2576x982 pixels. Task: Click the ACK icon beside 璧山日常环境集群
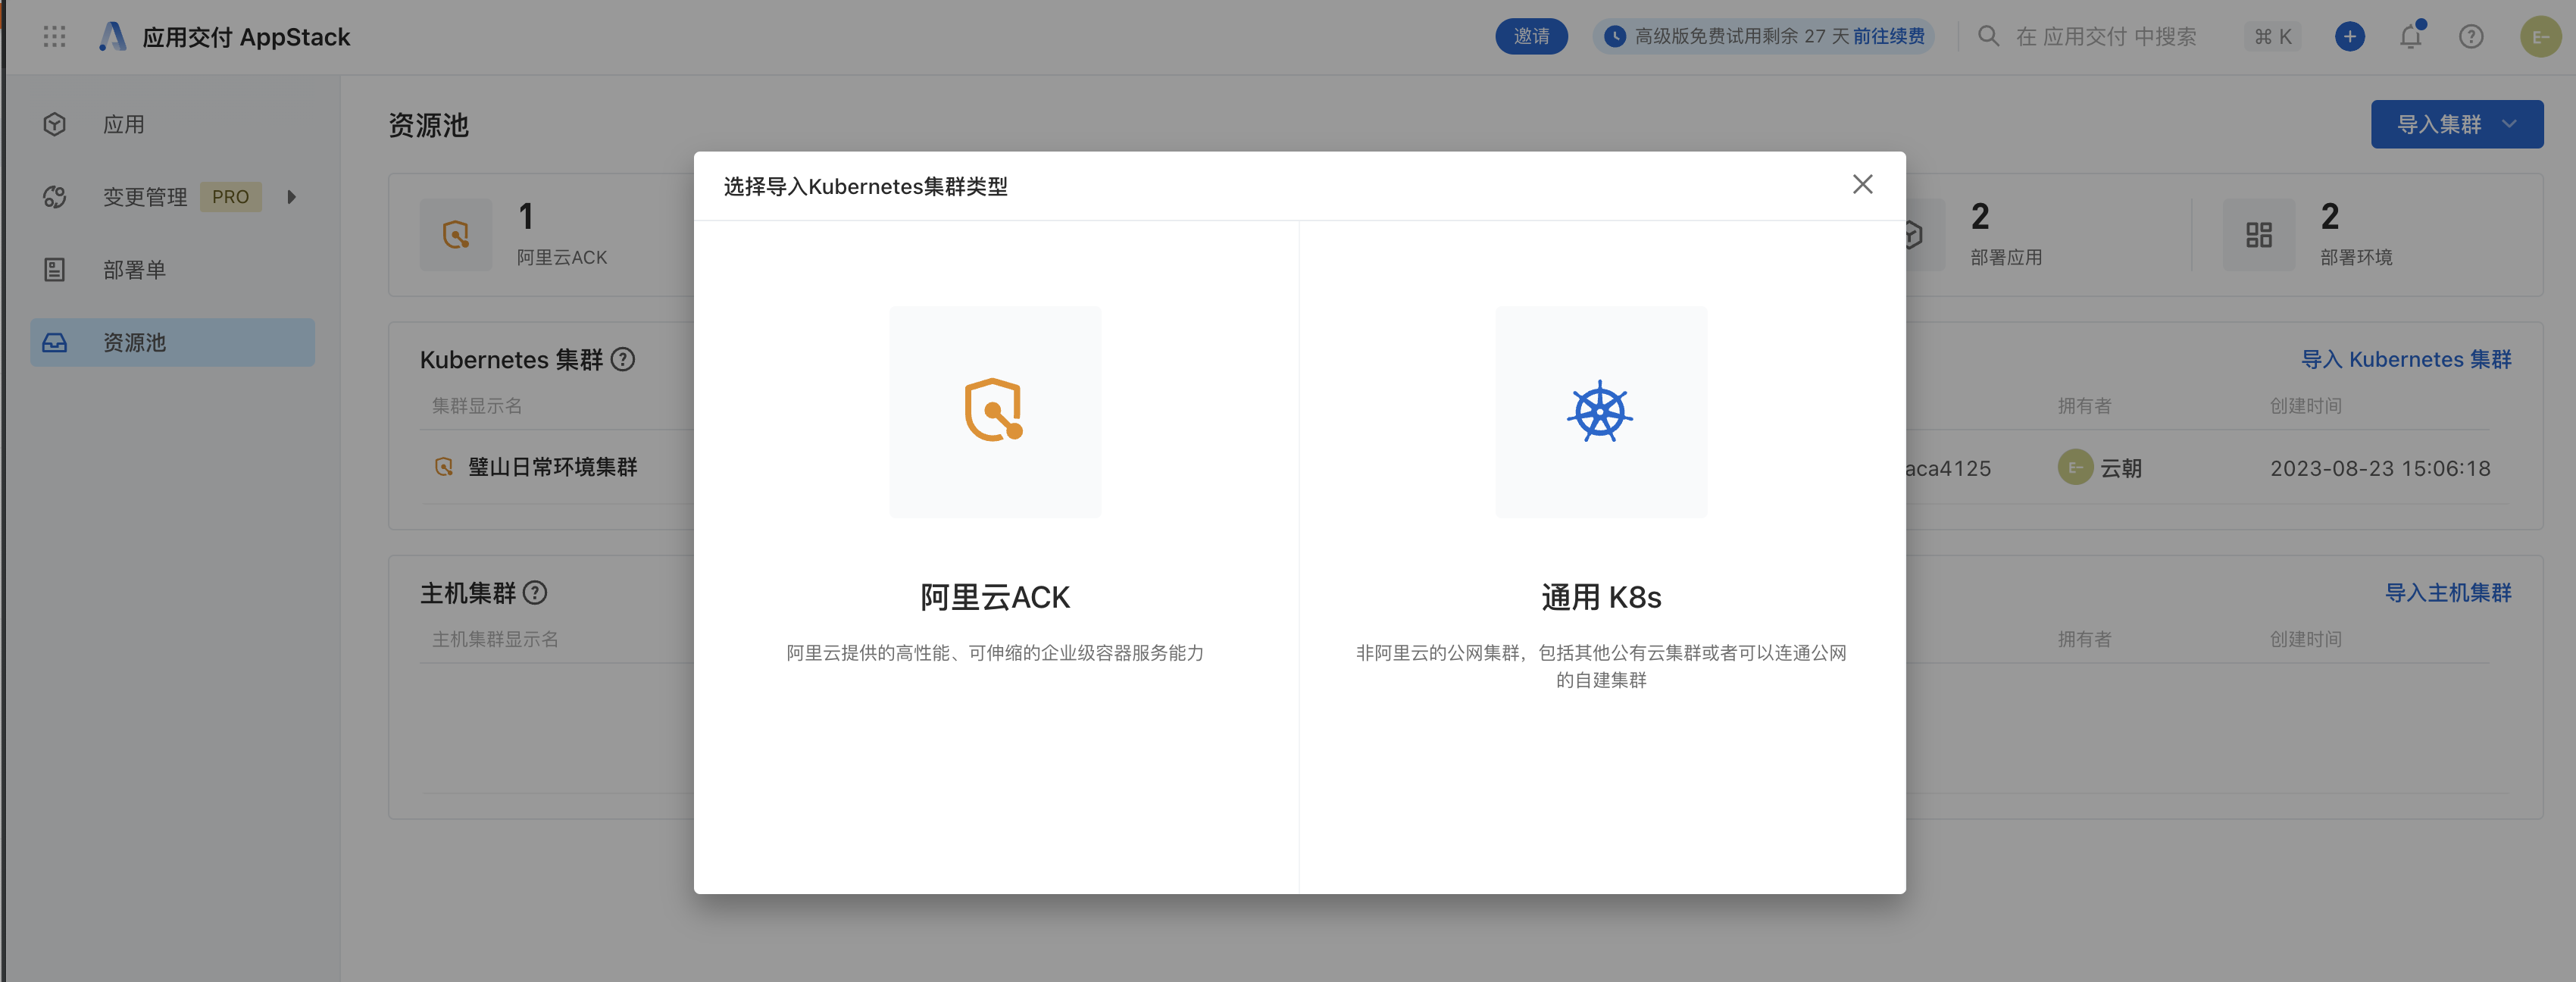[444, 467]
